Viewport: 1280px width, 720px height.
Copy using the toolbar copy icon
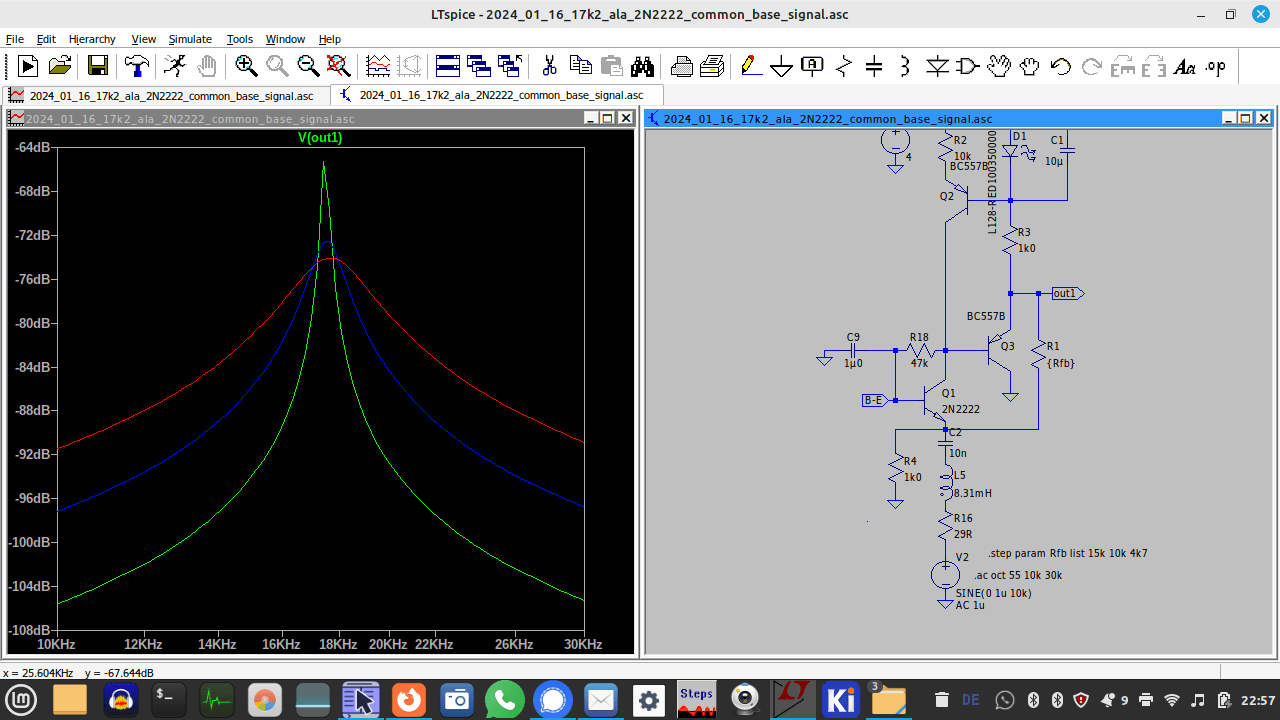(581, 66)
